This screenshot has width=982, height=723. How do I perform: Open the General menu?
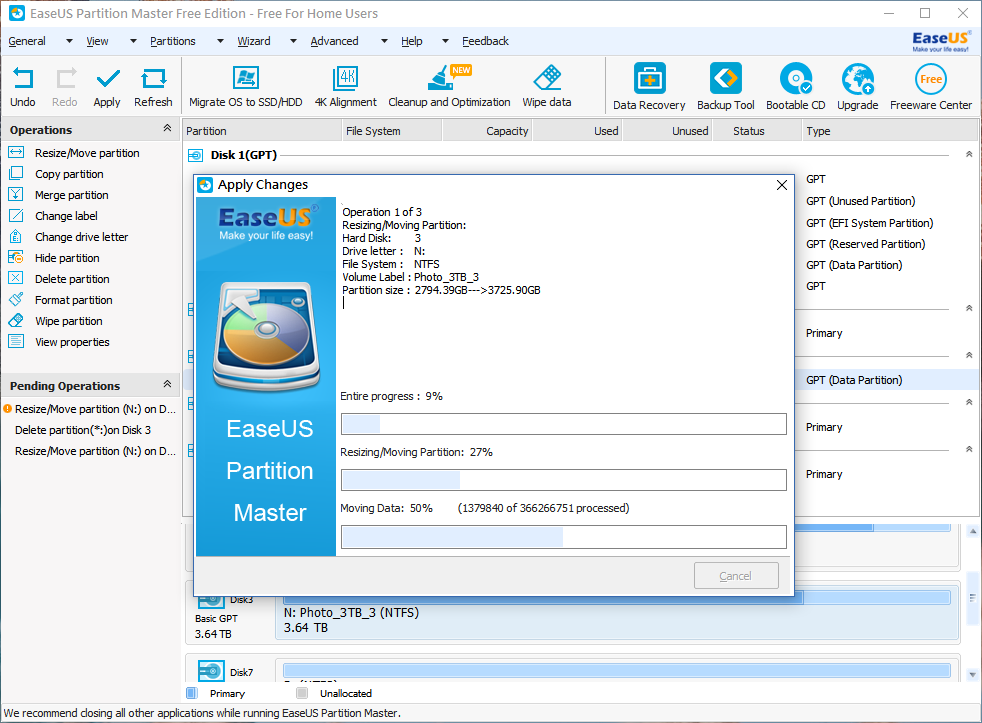(x=27, y=41)
